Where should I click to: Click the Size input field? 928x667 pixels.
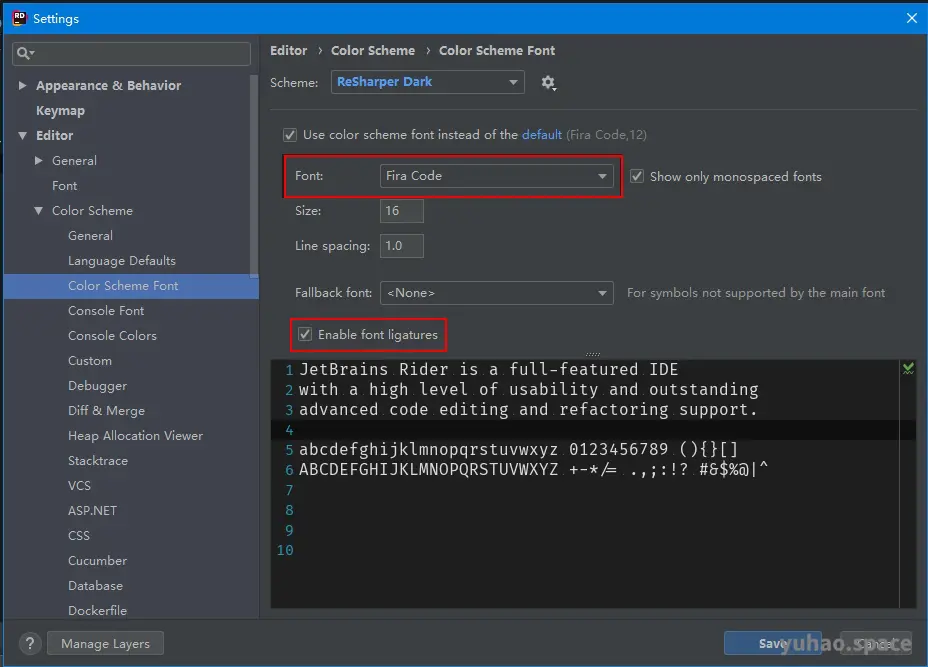(401, 211)
